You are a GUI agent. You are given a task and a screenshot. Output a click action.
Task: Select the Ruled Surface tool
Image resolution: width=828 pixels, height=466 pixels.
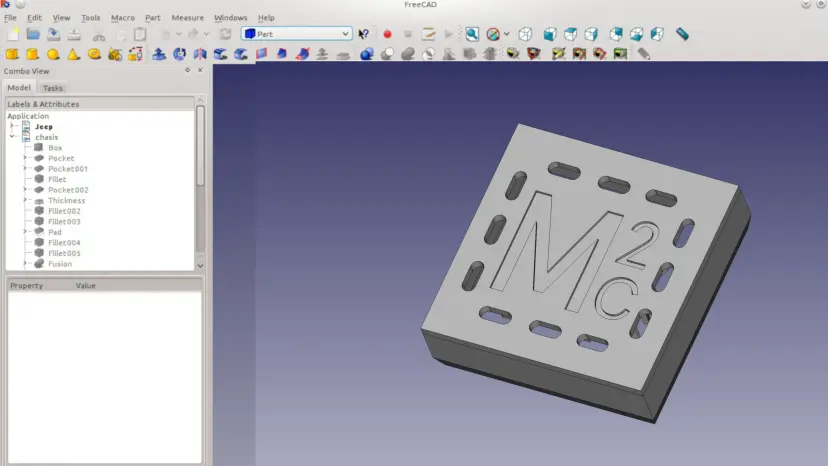261,54
